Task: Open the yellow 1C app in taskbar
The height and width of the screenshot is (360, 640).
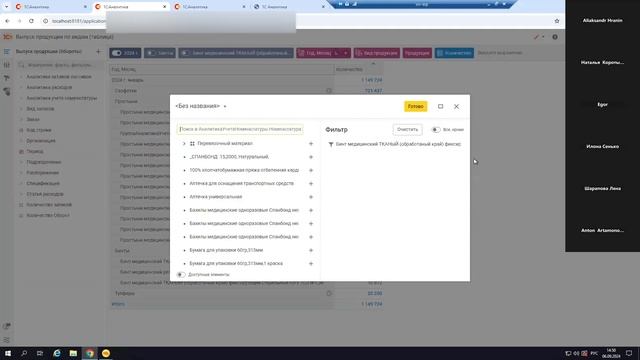Action: [106, 353]
